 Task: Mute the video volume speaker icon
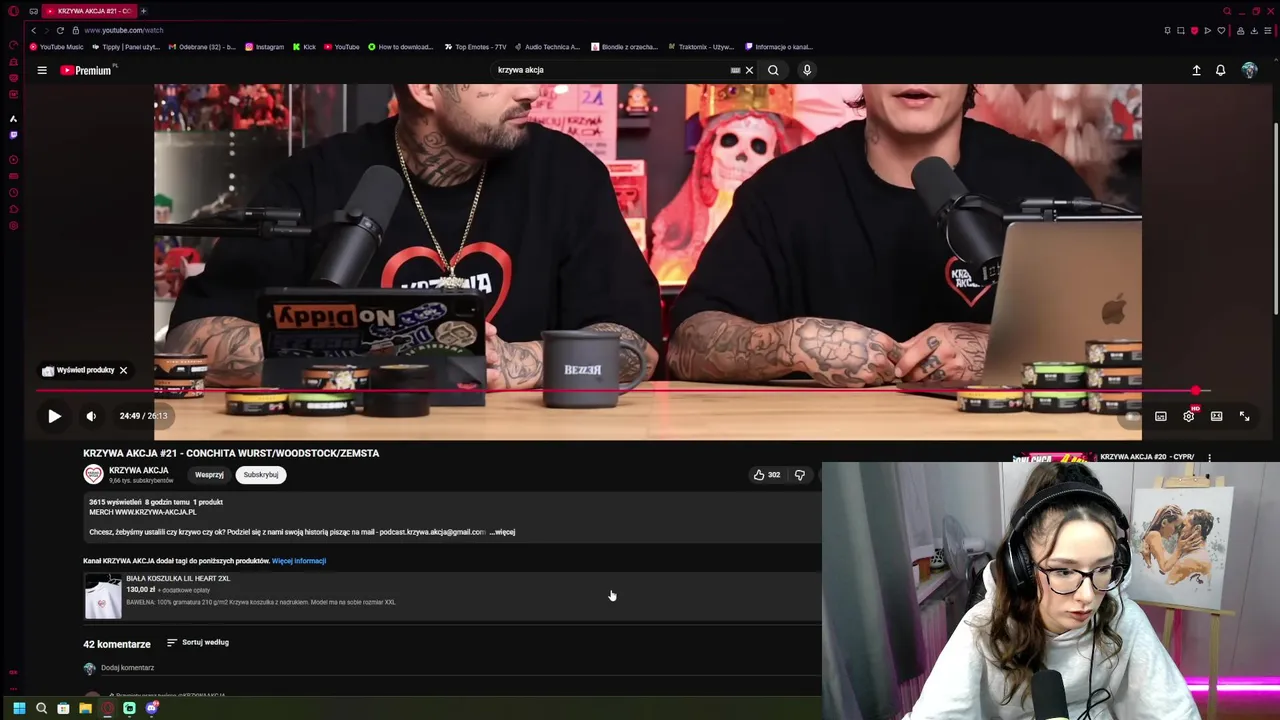(91, 416)
